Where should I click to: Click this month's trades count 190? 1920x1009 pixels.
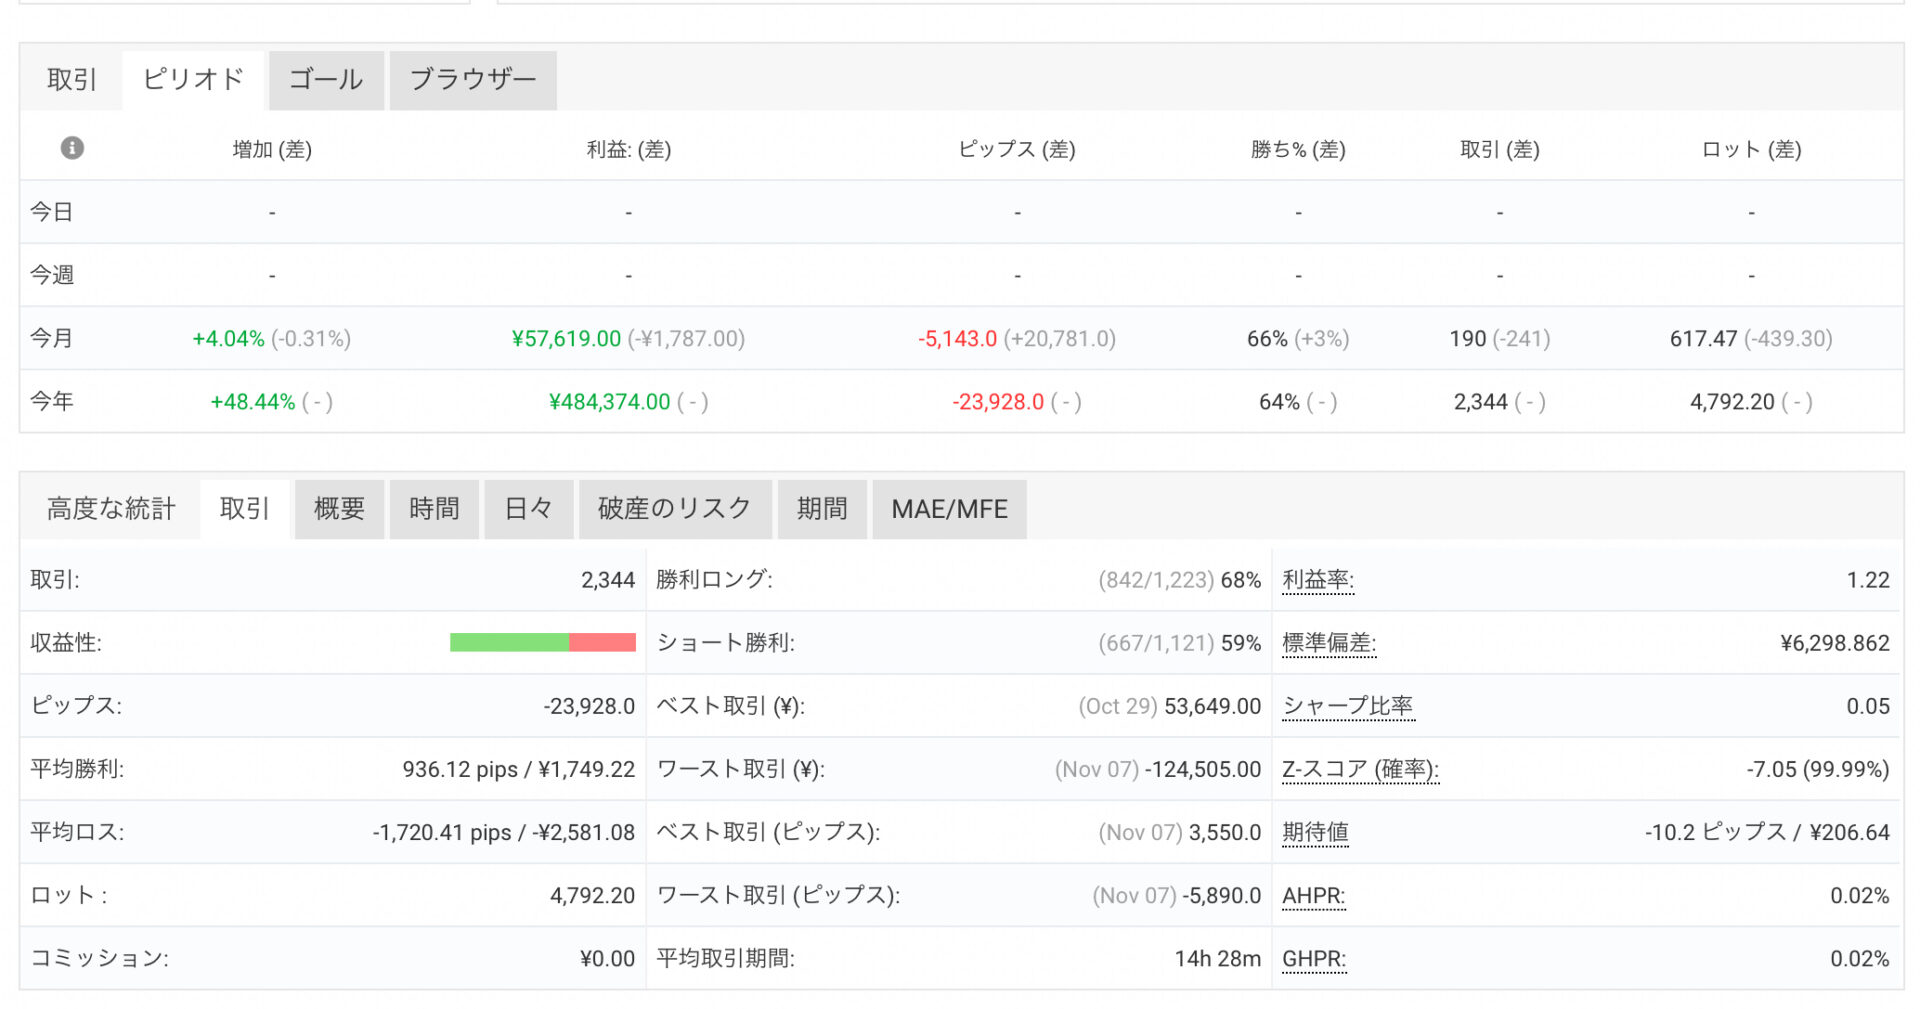(1468, 339)
